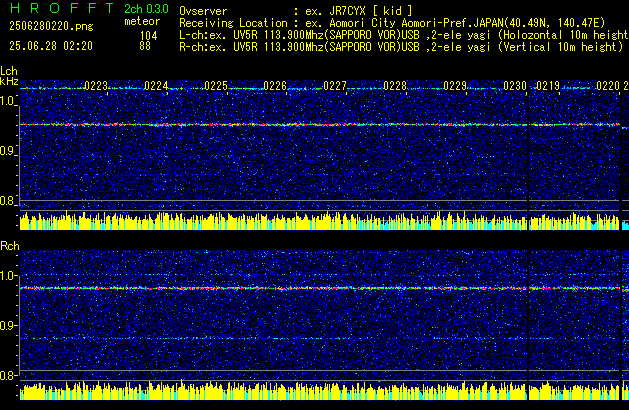Click the Rch 1.0 kHz axis label
Viewport: 629px width, 410px height.
[x=8, y=276]
